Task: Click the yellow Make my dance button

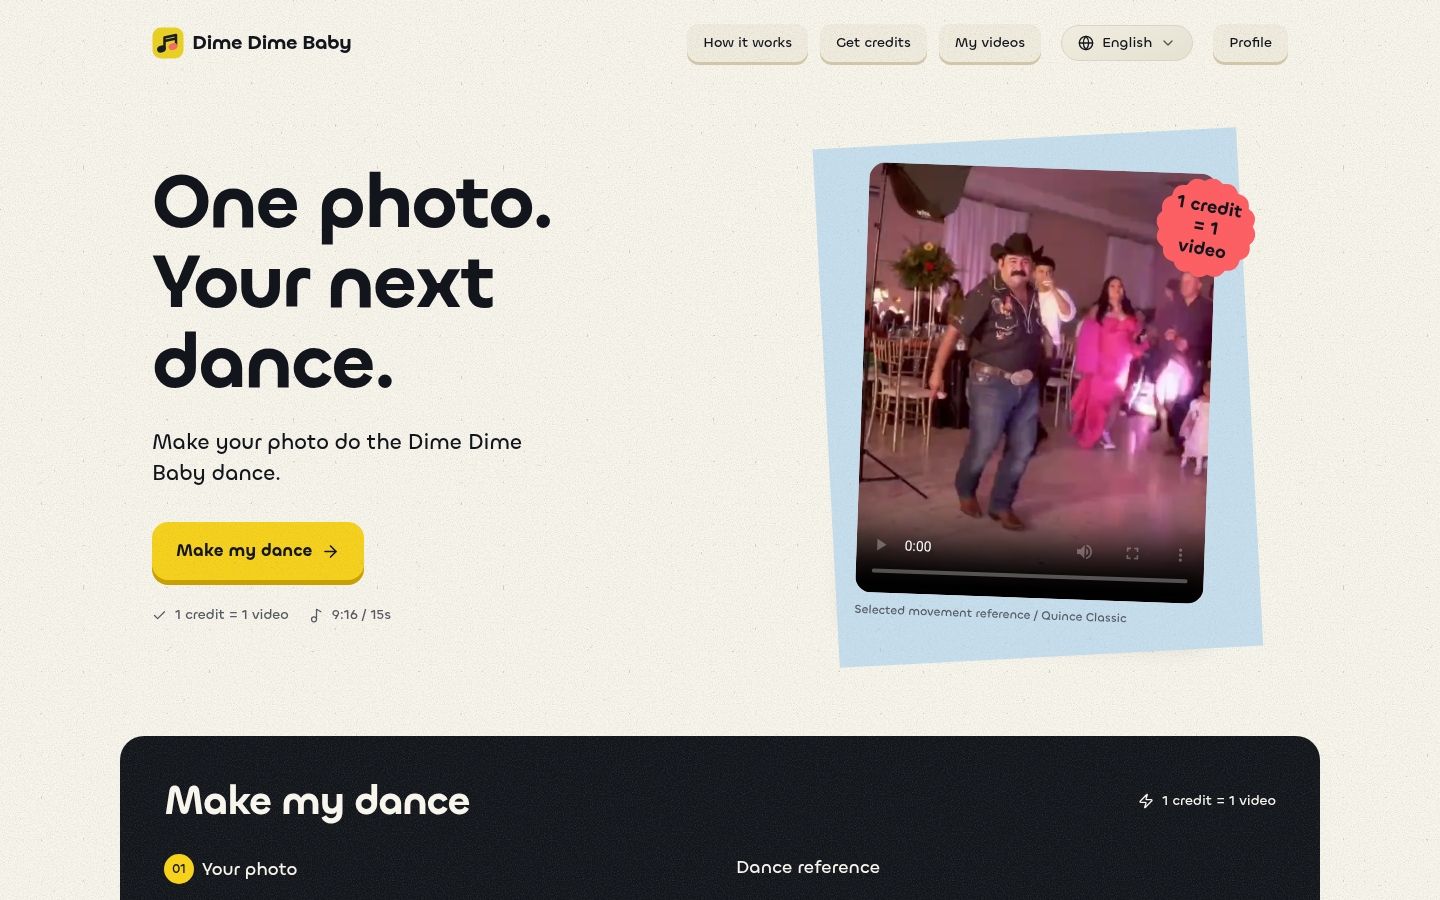Action: coord(258,551)
